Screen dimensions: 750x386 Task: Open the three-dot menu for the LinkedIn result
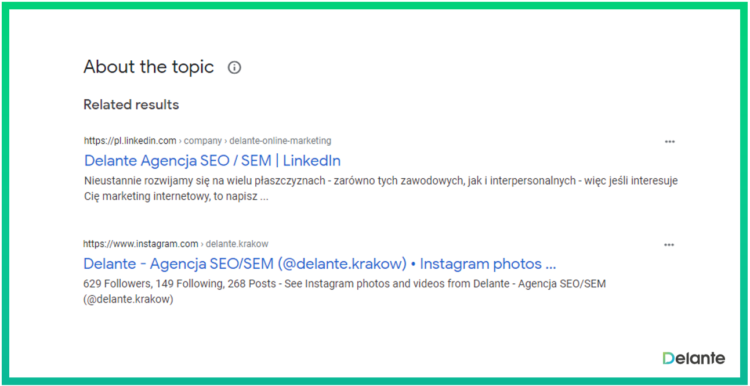click(669, 142)
